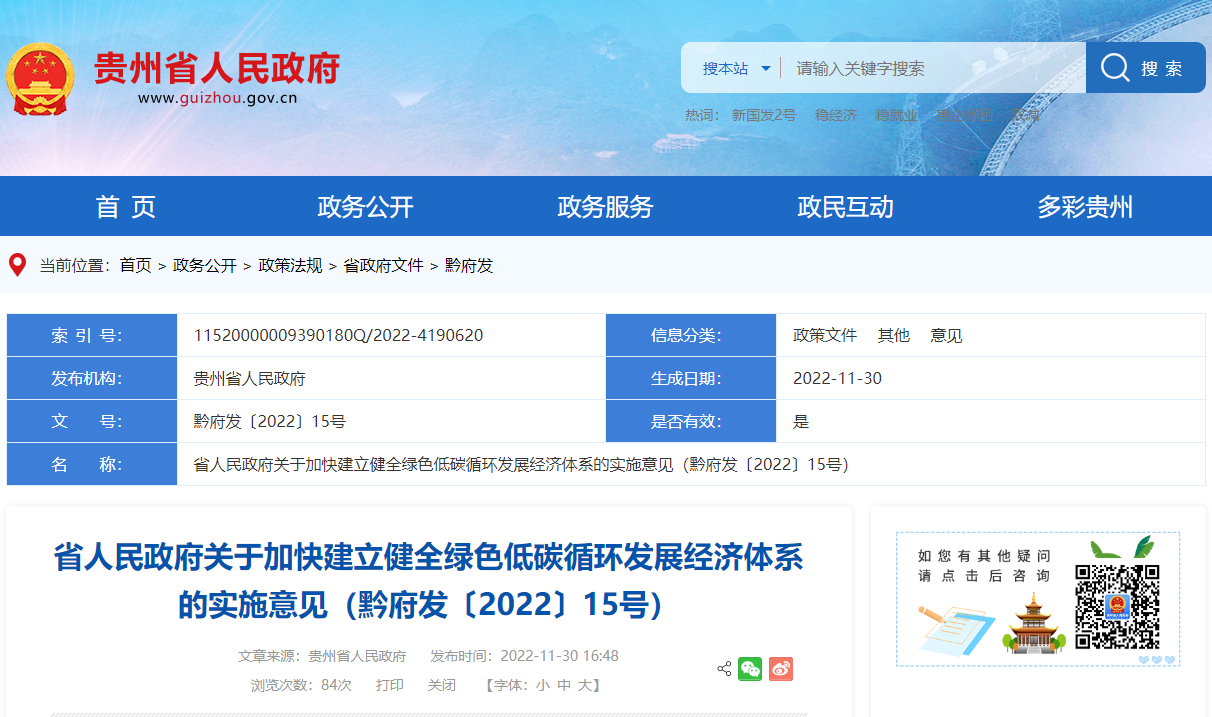Image resolution: width=1212 pixels, height=717 pixels.
Task: Click the magnifier search icon
Action: [x=1113, y=67]
